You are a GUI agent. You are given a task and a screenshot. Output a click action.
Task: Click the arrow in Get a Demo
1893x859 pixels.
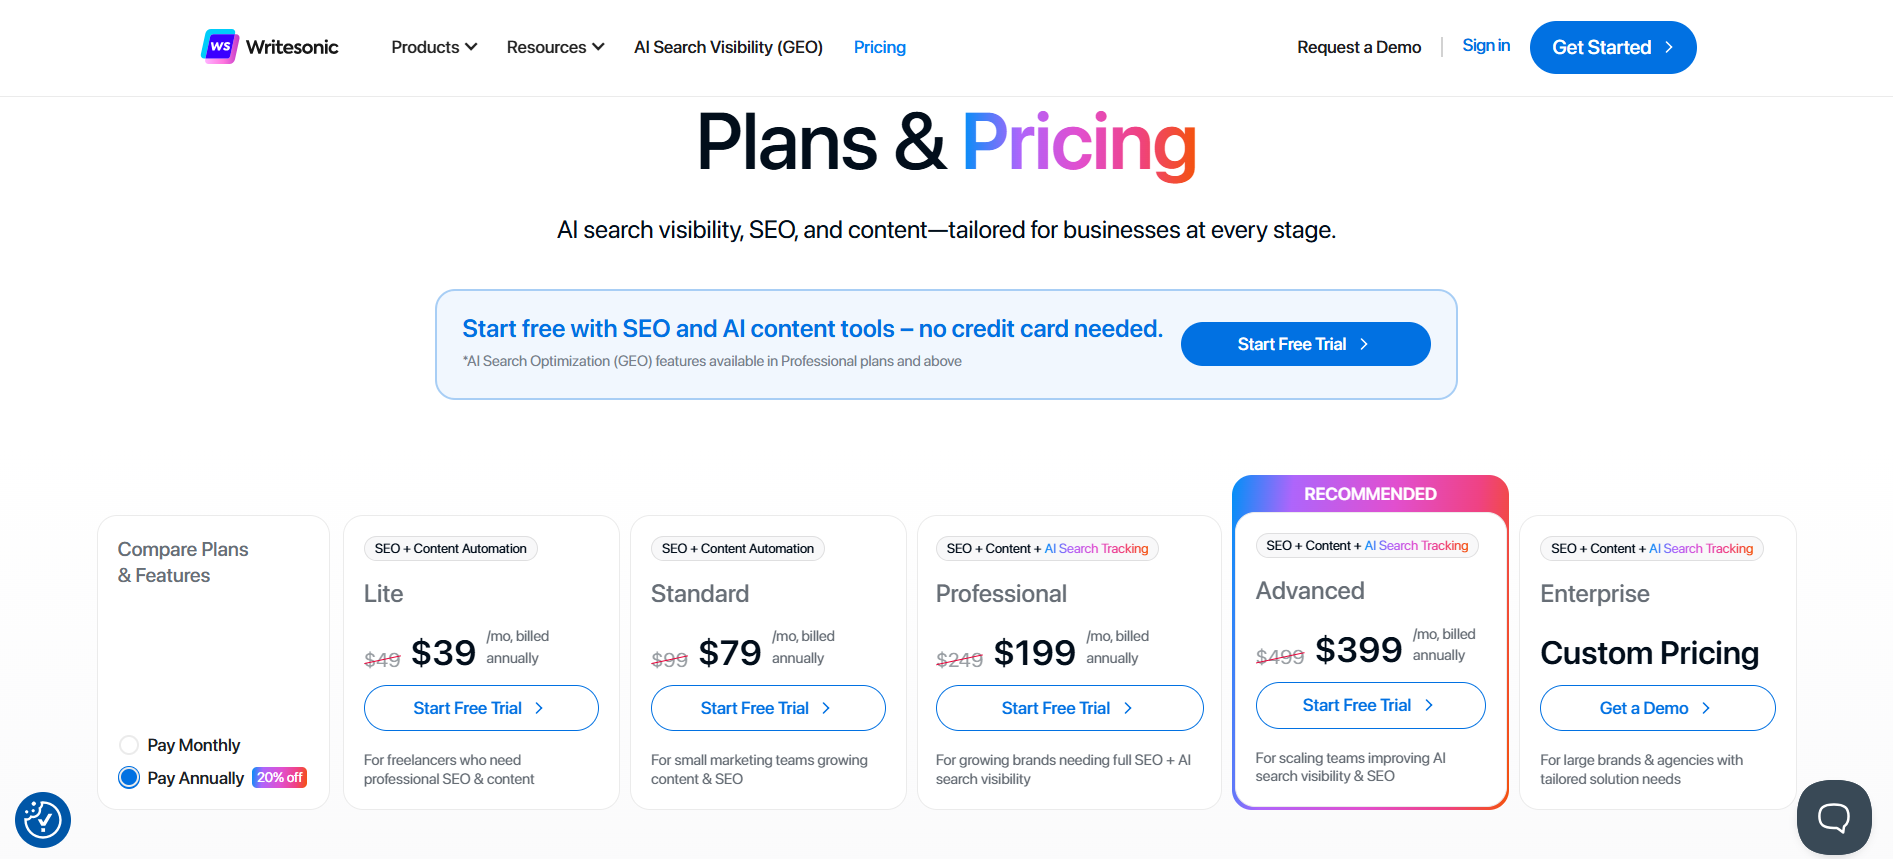1706,708
